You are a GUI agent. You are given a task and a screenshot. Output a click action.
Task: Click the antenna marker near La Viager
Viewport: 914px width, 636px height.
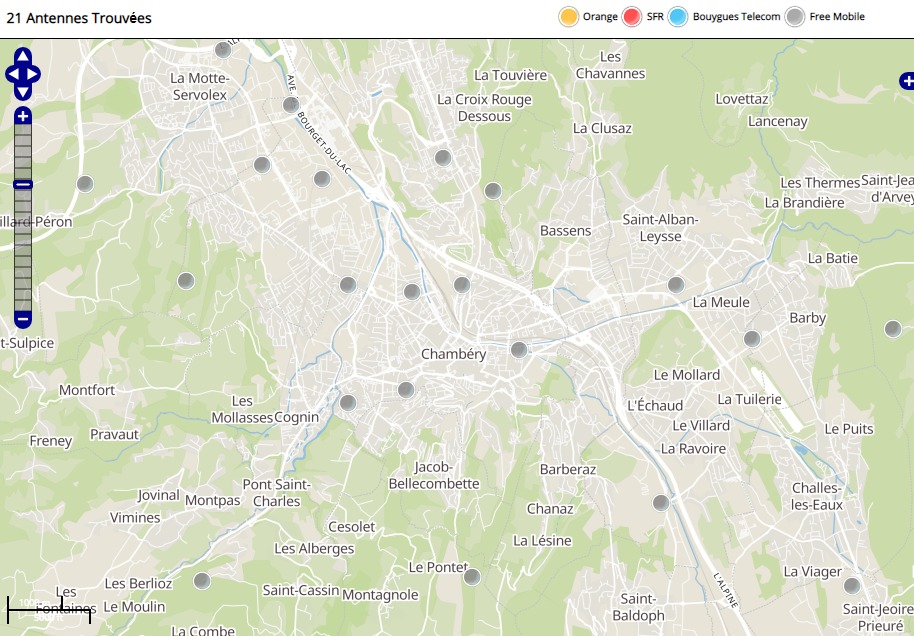[x=852, y=586]
